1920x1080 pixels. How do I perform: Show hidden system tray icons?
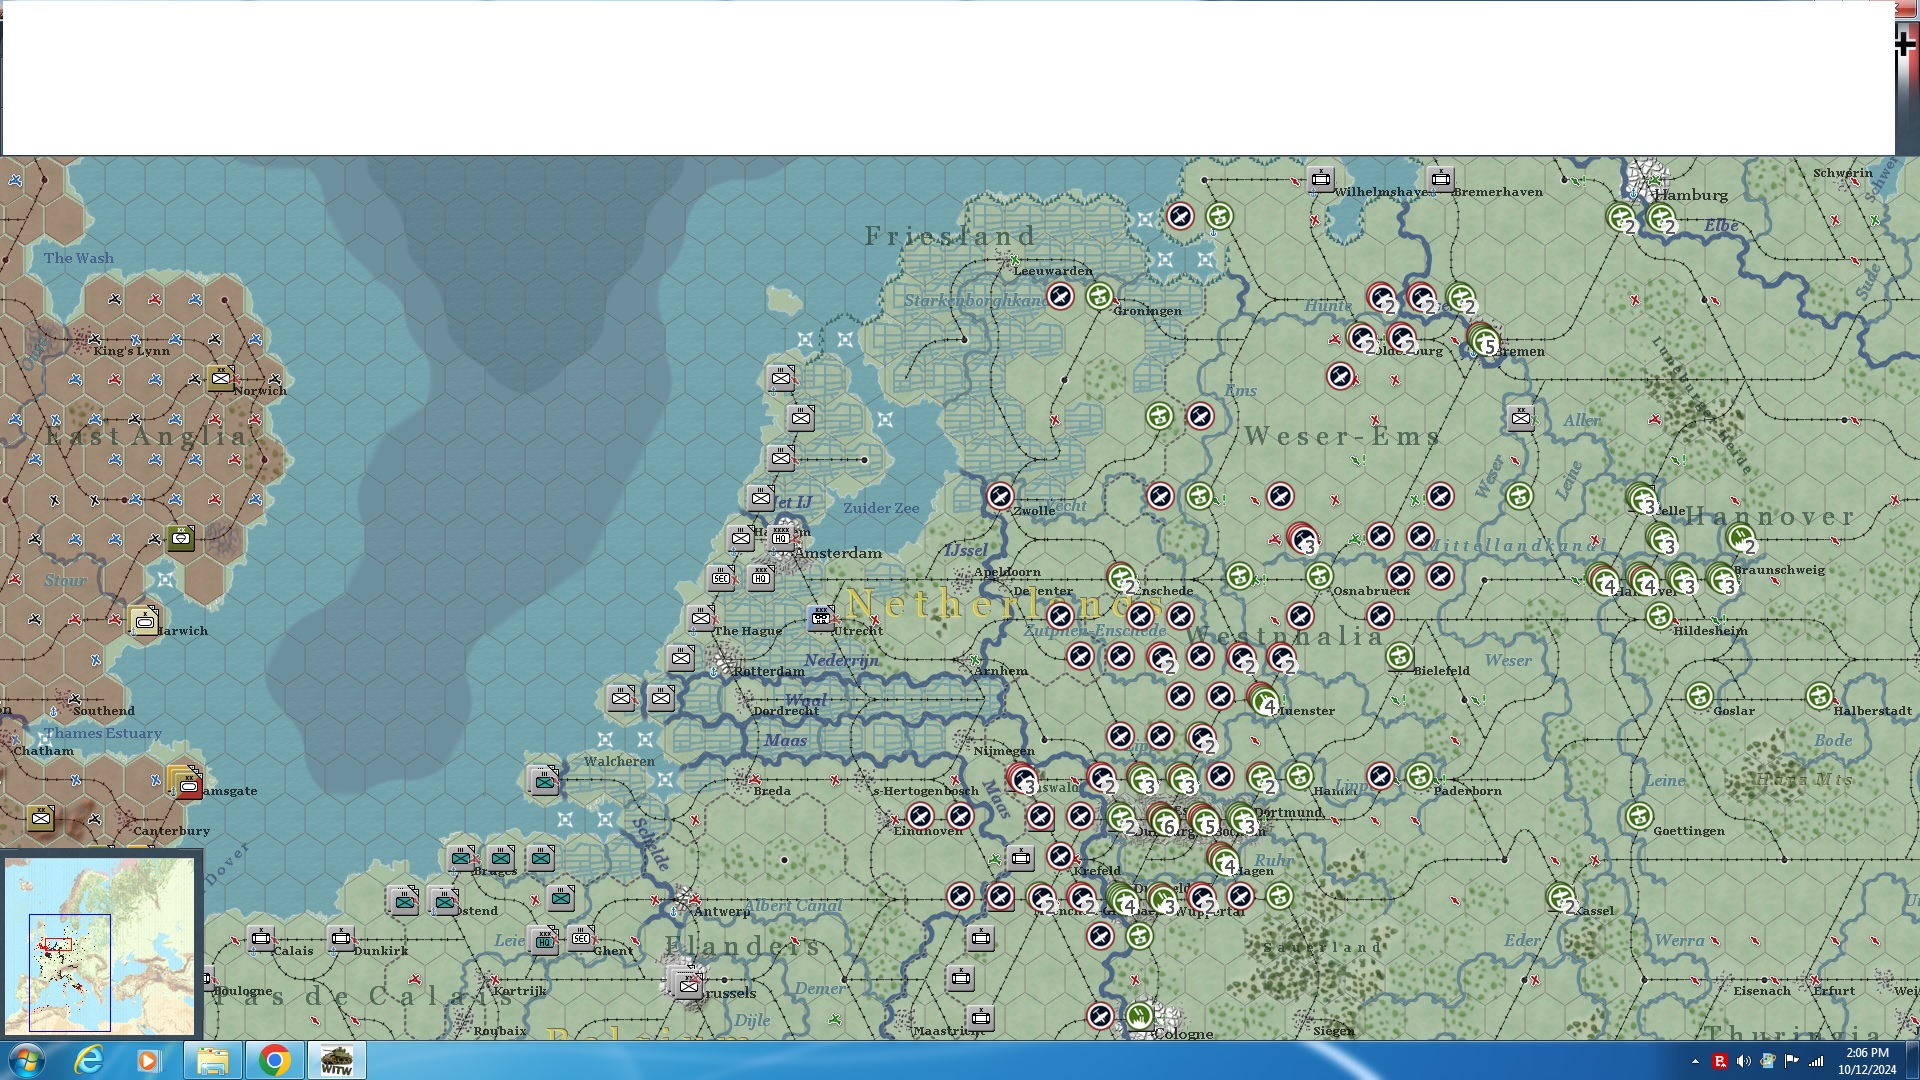1695,1061
